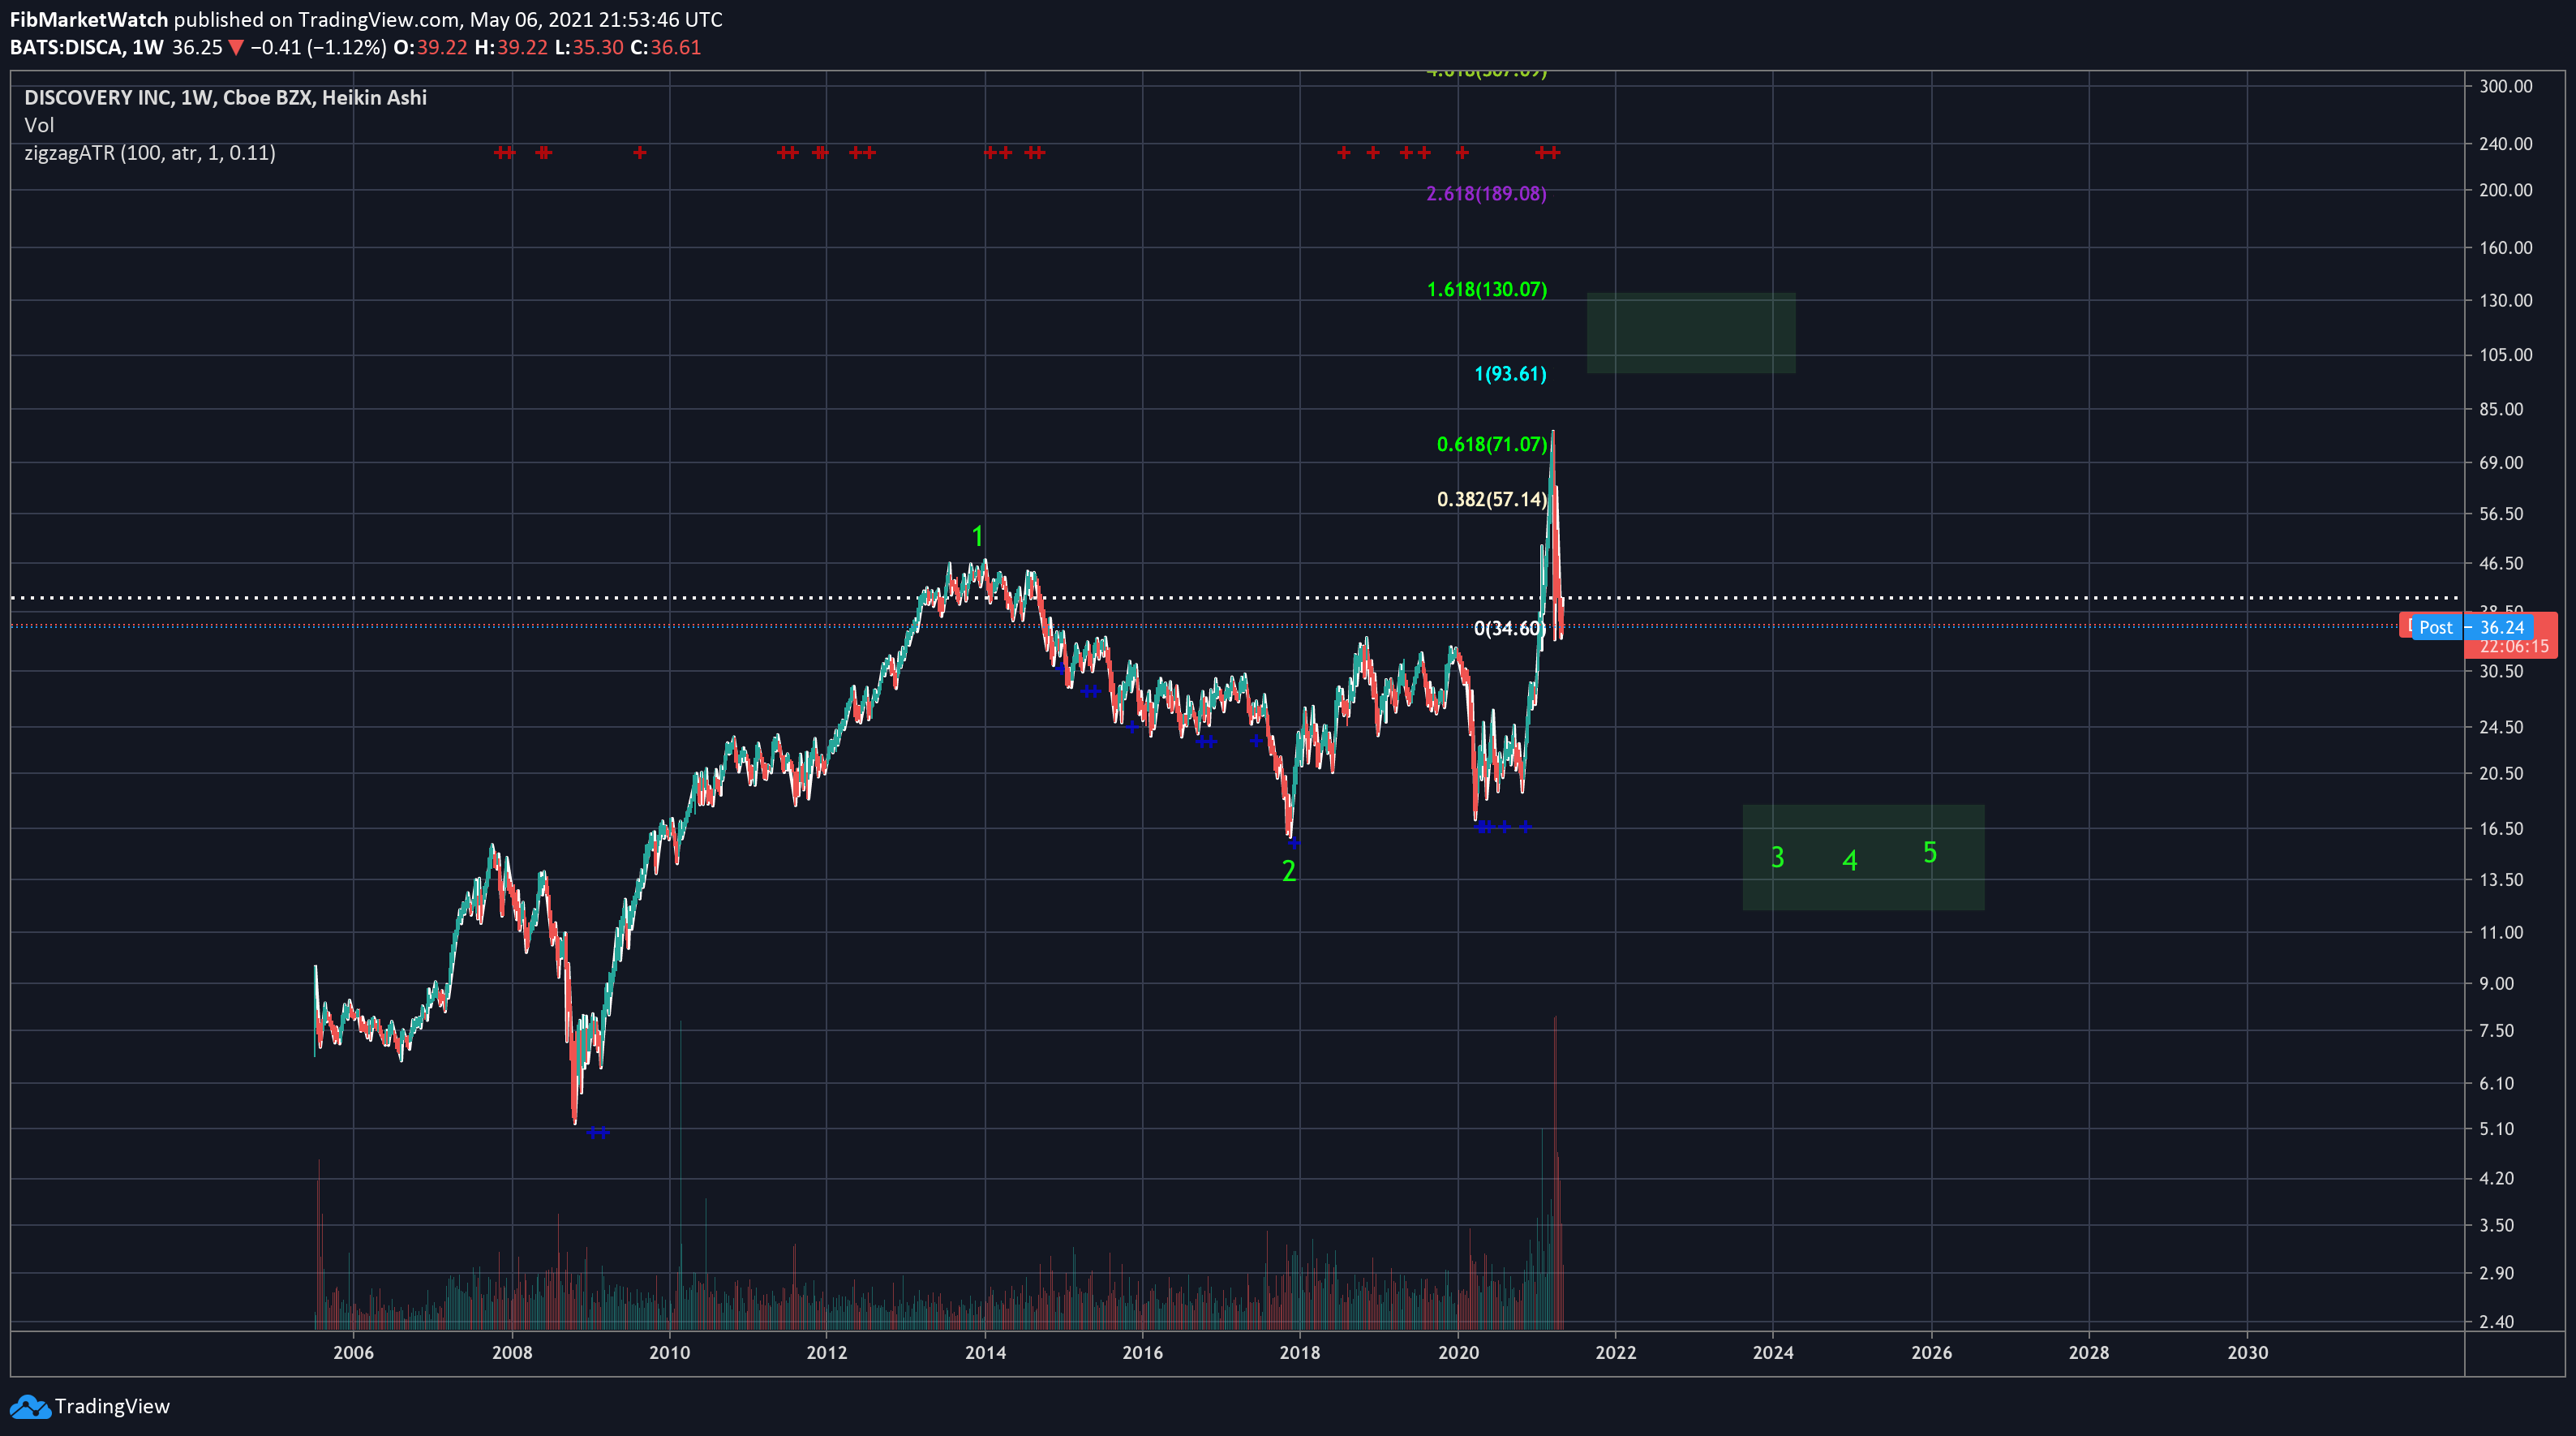Click the 36.24 current price label
The image size is (2576, 1436).
[x=2502, y=627]
